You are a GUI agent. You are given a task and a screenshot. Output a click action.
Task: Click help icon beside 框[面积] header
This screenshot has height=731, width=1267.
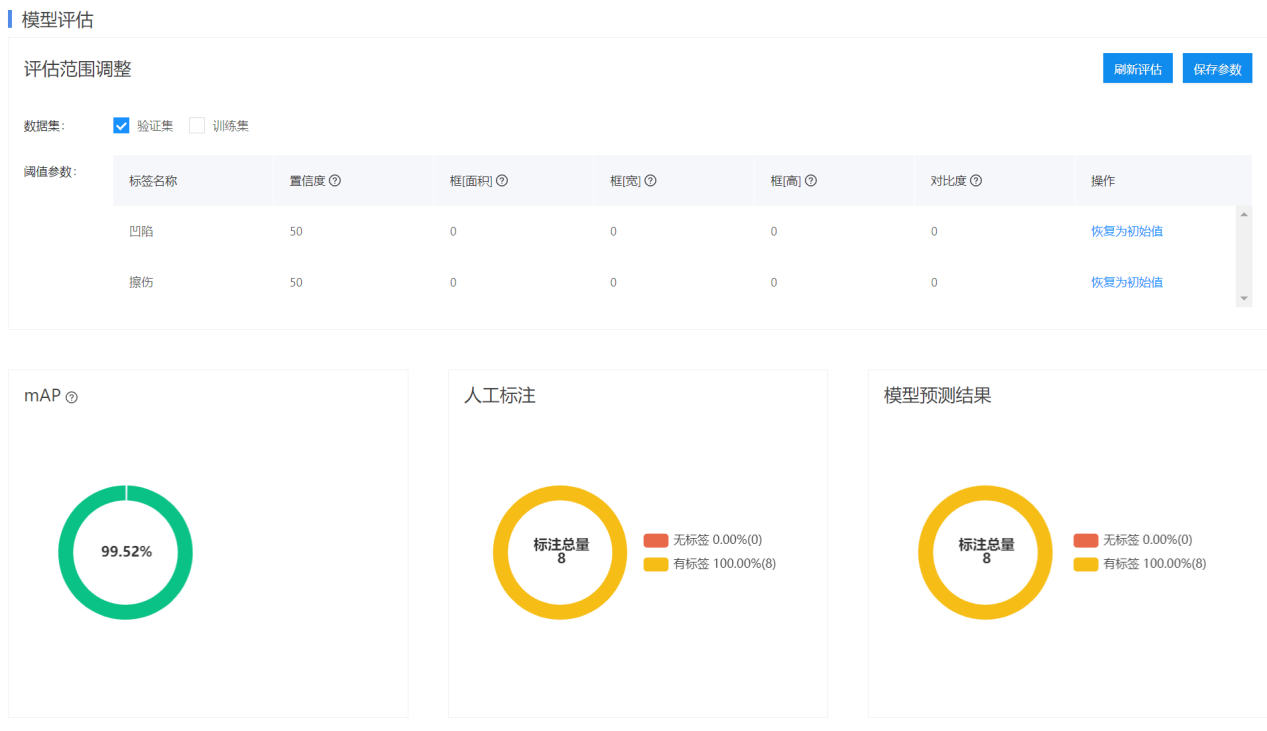pyautogui.click(x=502, y=181)
